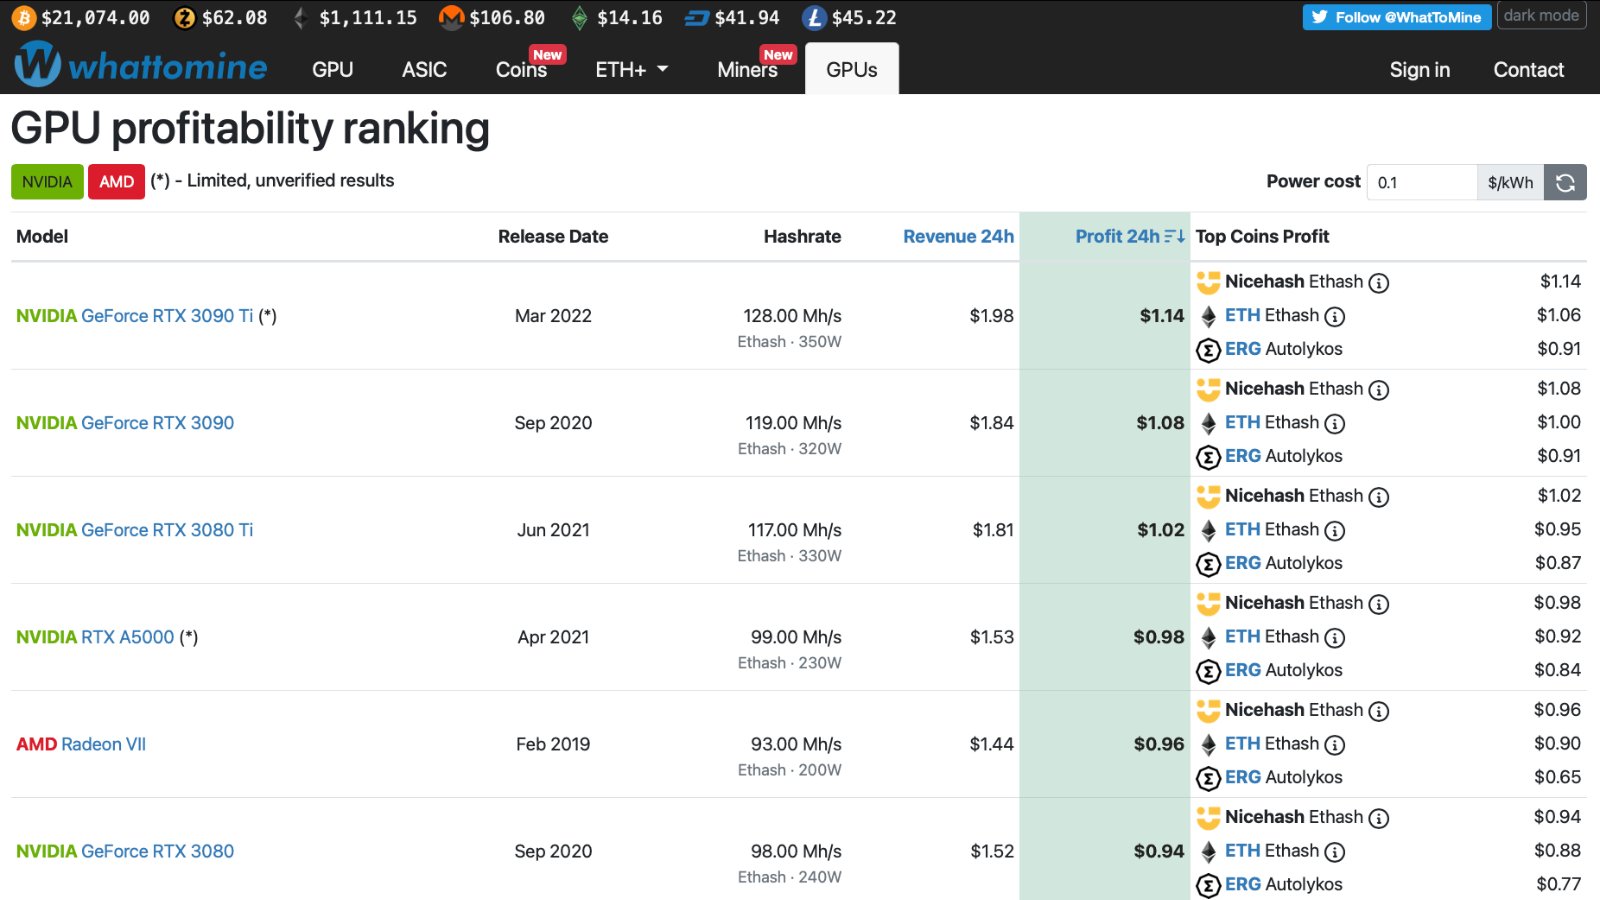Viewport: 1600px width, 900px height.
Task: Click ERG link in Radeon VII row
Action: (x=1243, y=777)
